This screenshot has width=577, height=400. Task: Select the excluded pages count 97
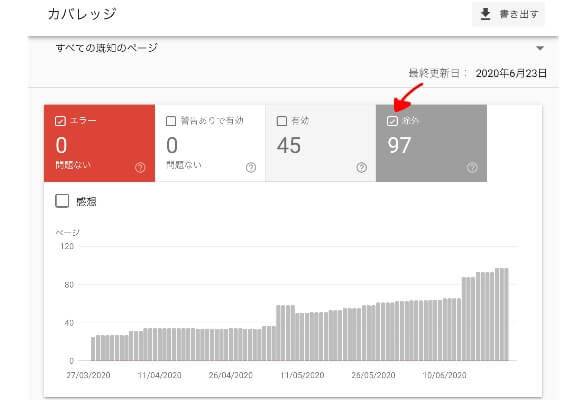tap(399, 145)
